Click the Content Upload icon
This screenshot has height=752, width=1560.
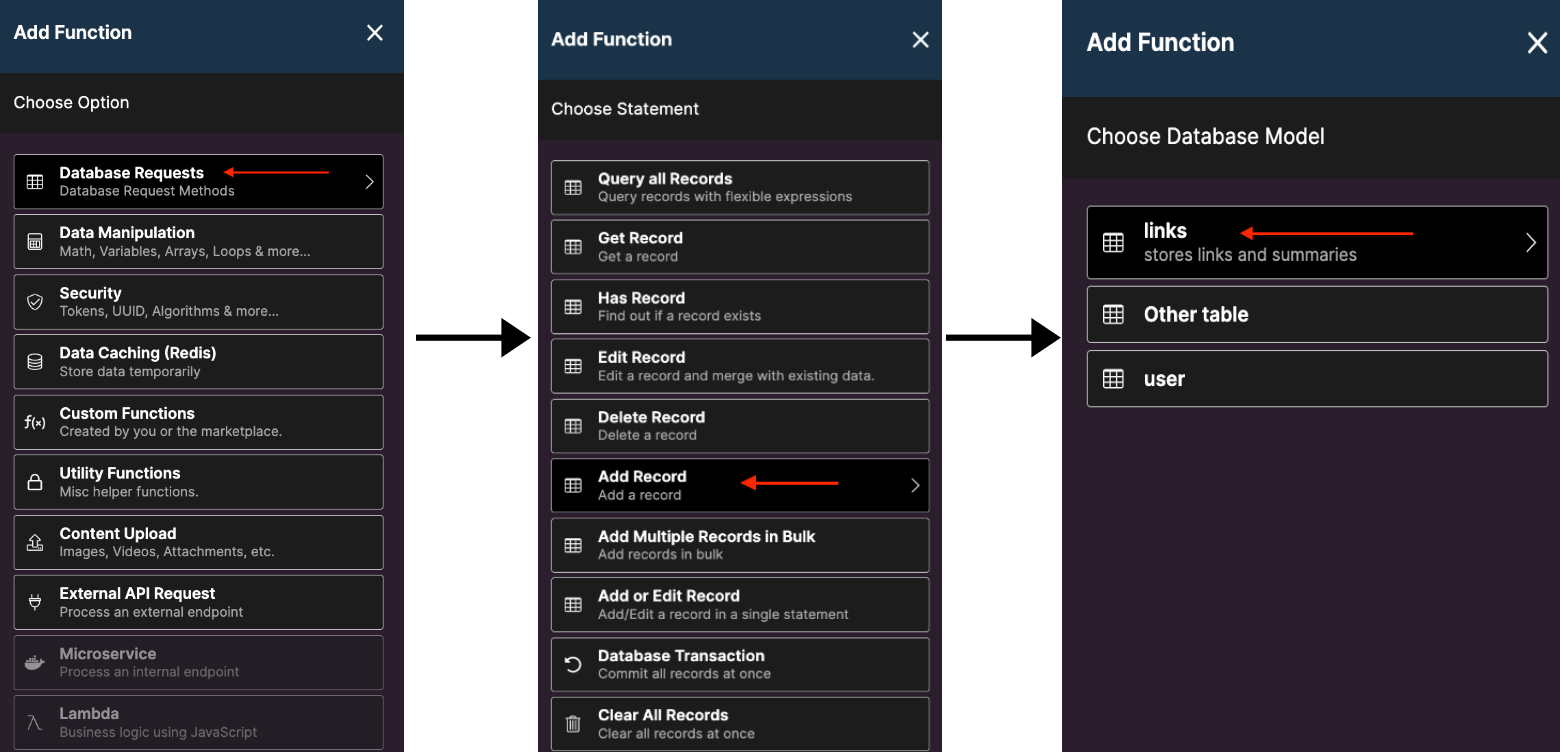point(35,542)
